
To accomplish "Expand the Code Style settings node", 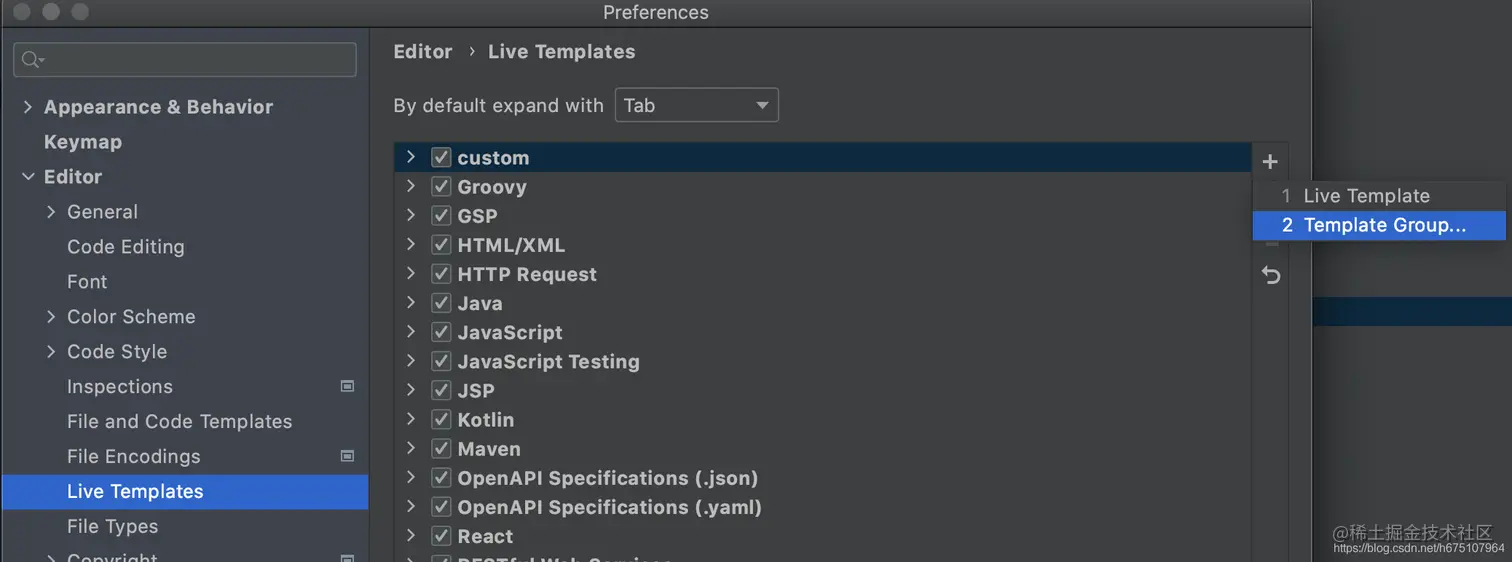I will point(51,351).
